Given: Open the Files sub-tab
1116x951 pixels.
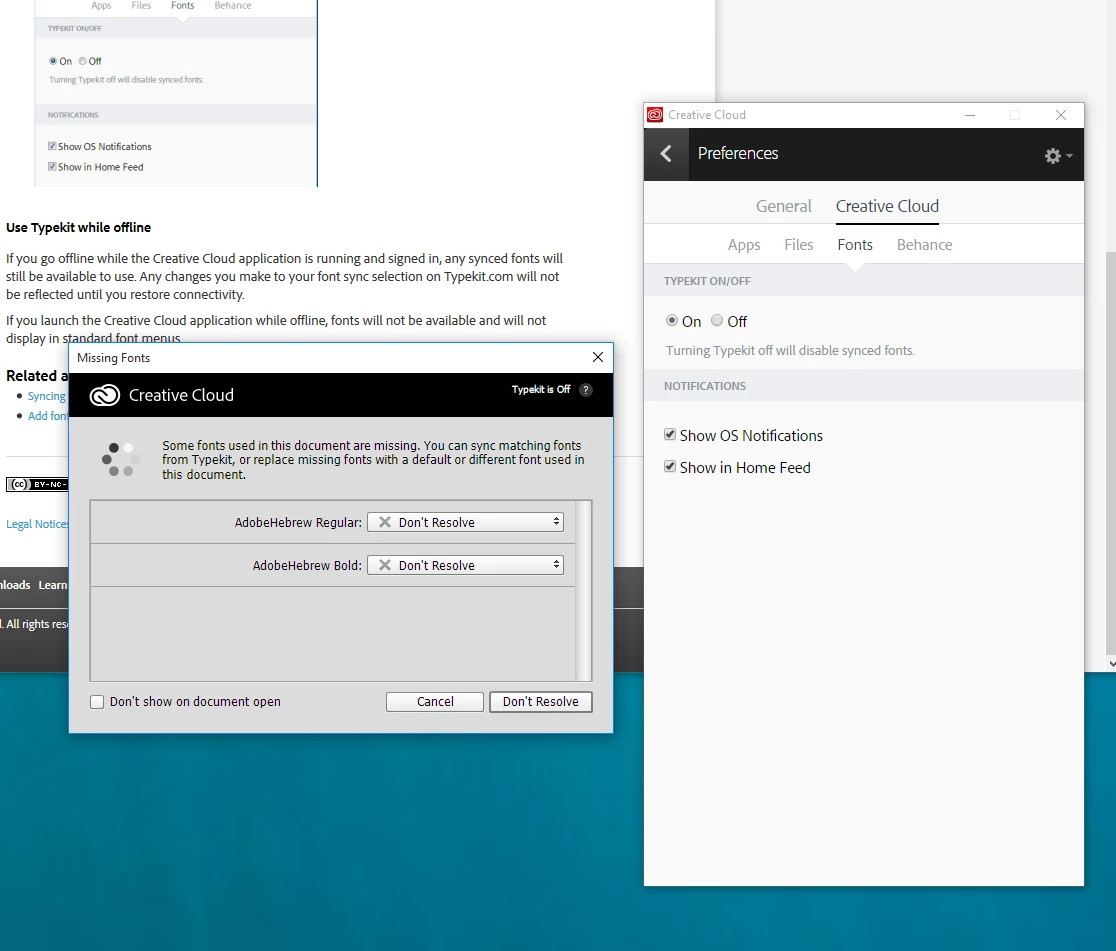Looking at the screenshot, I should [799, 244].
